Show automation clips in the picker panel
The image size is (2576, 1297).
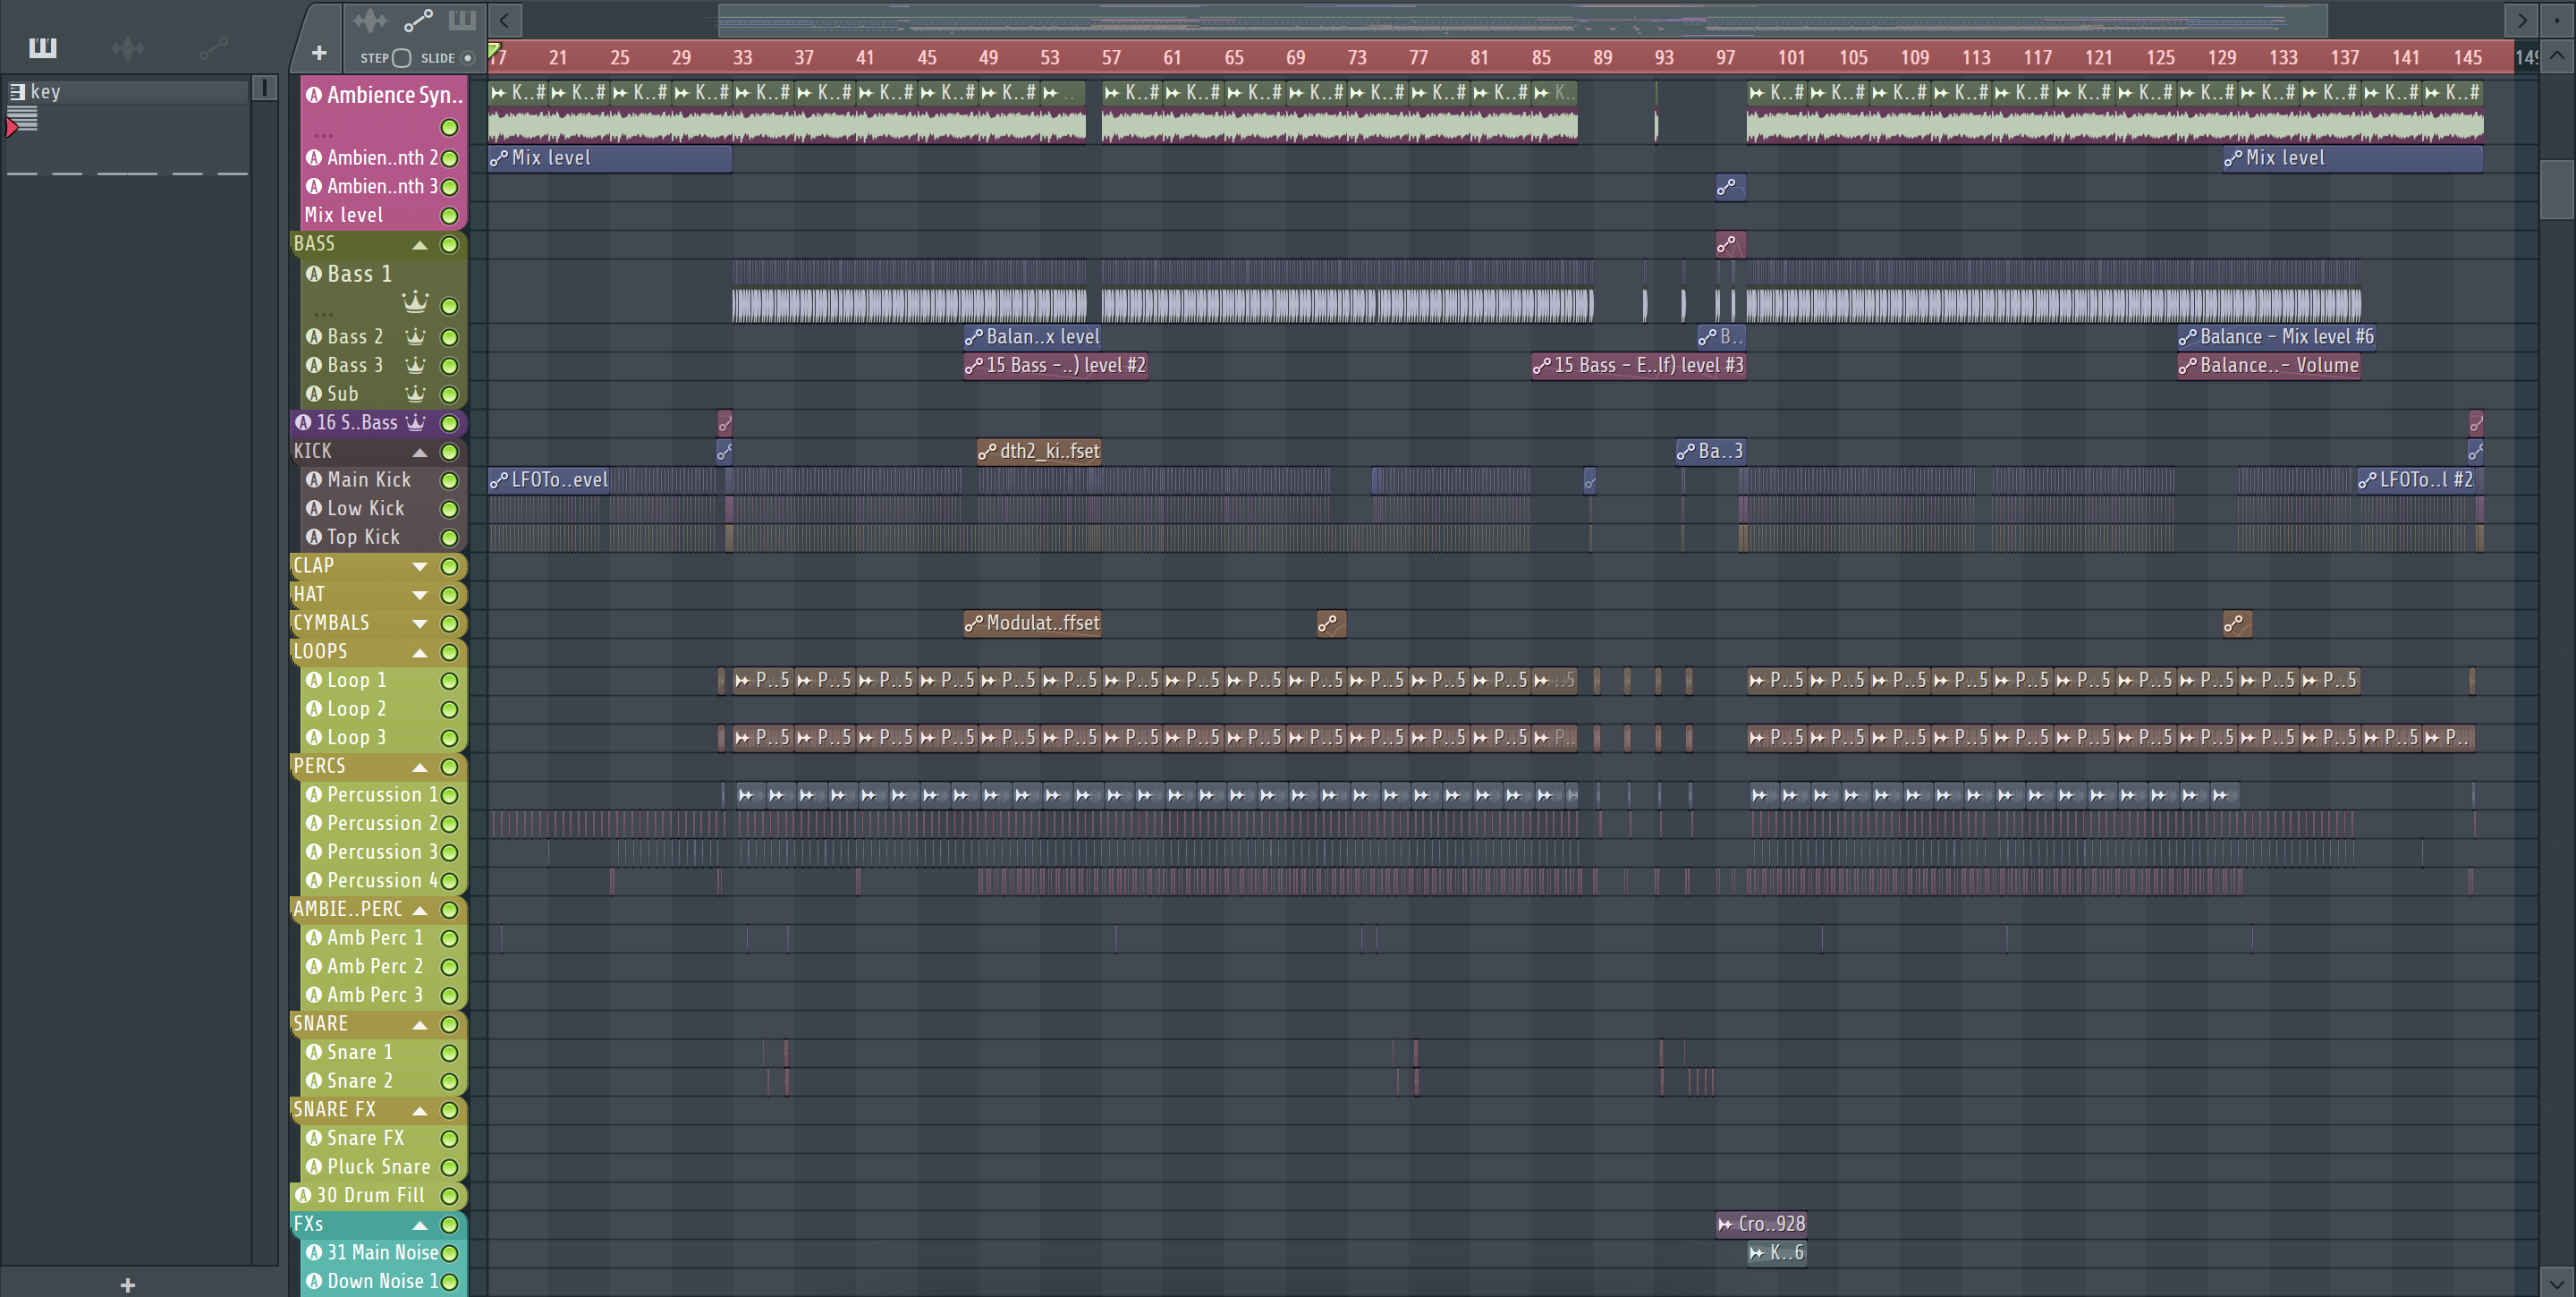(213, 47)
